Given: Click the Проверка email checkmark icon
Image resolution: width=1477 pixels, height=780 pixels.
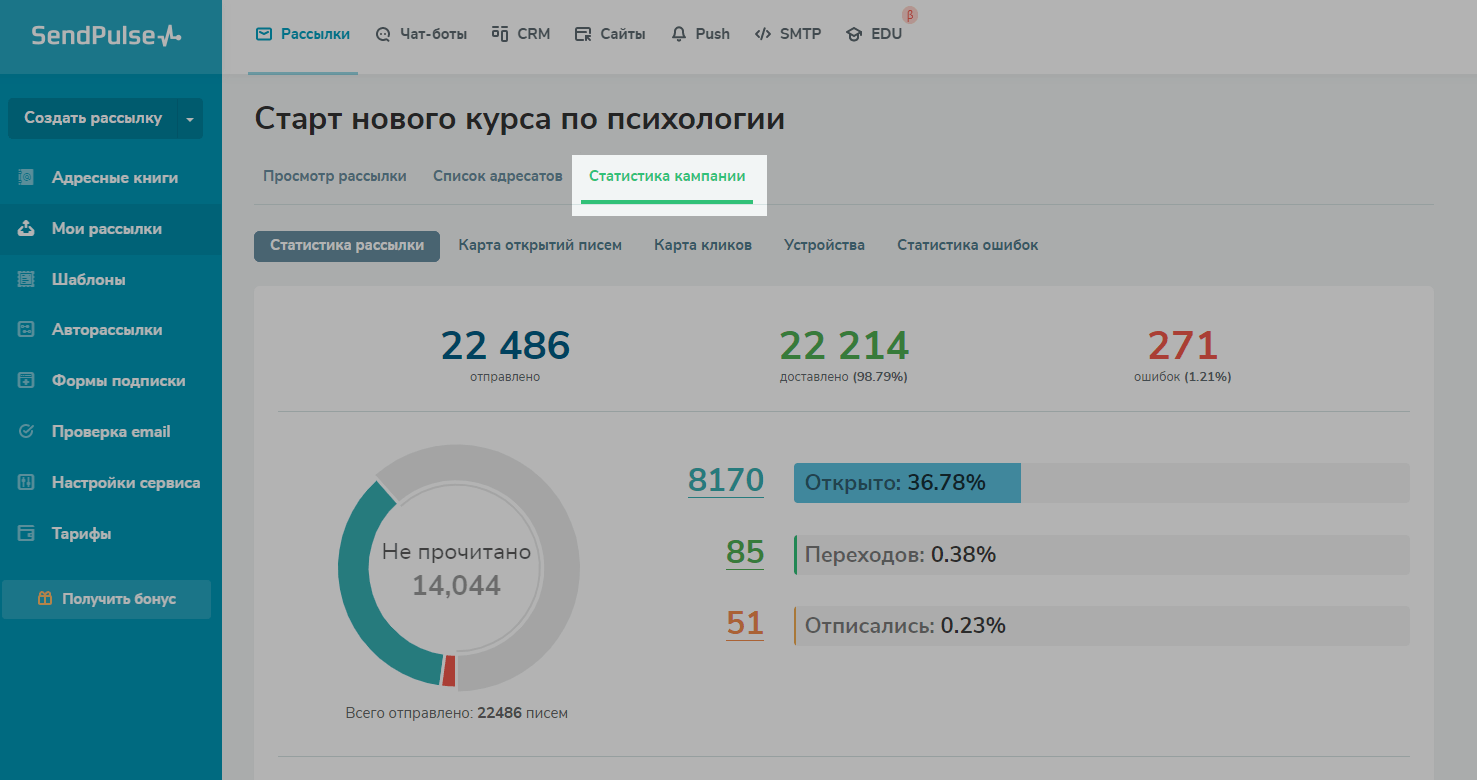Looking at the screenshot, I should pos(27,432).
